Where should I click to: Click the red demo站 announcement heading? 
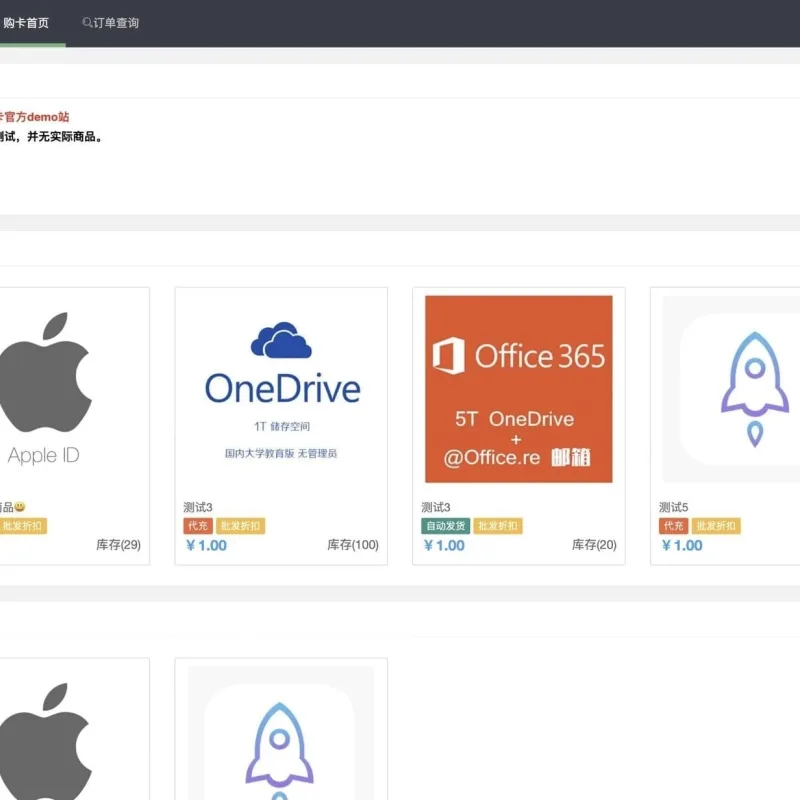coord(35,117)
